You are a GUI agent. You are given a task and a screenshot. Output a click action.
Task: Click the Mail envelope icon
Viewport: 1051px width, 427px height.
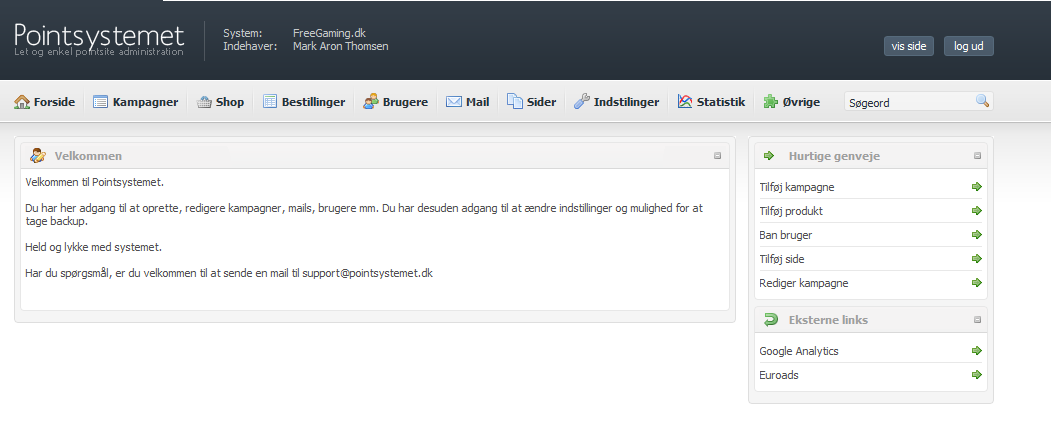454,102
